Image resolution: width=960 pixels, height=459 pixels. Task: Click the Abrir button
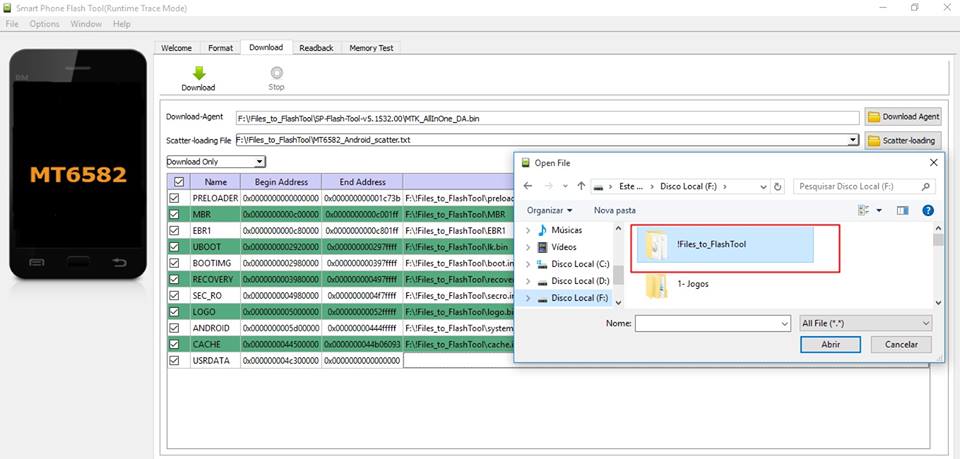(830, 345)
